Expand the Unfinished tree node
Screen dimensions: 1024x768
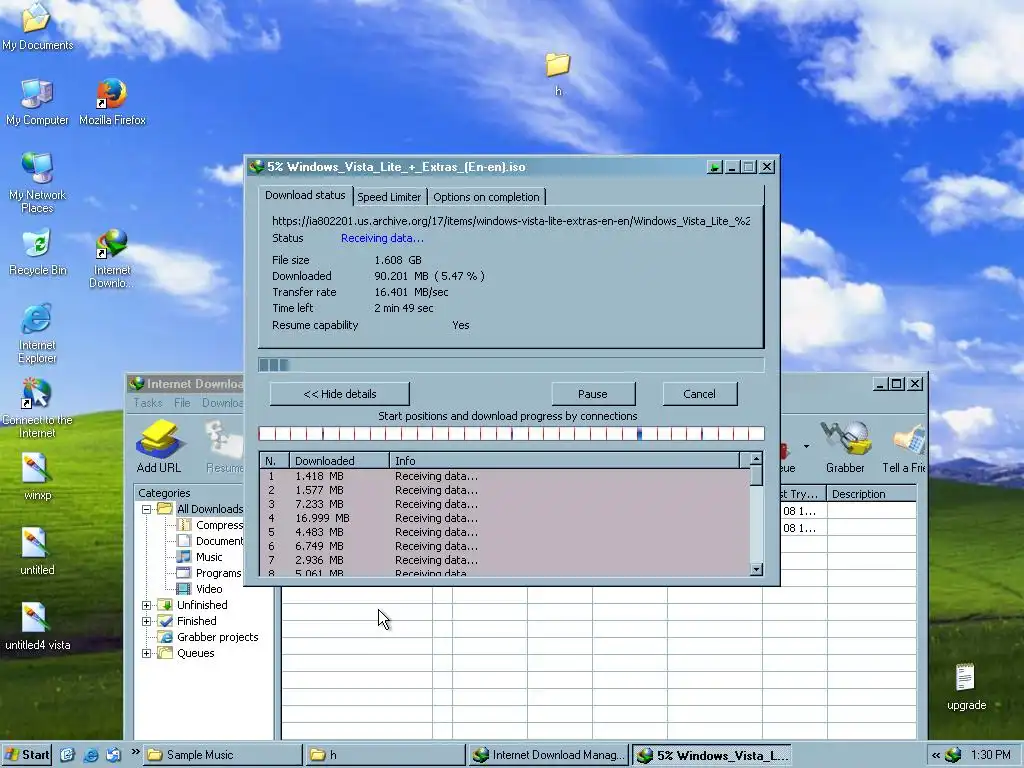click(x=146, y=605)
